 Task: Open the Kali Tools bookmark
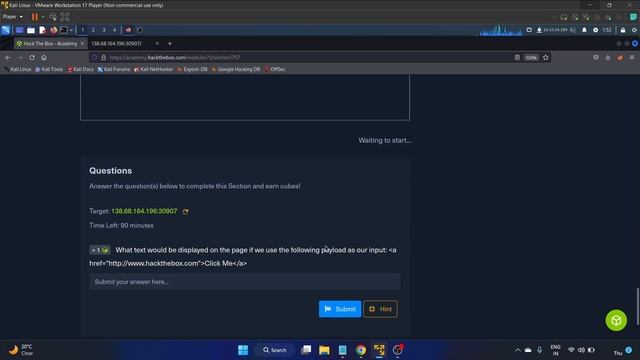pyautogui.click(x=49, y=69)
